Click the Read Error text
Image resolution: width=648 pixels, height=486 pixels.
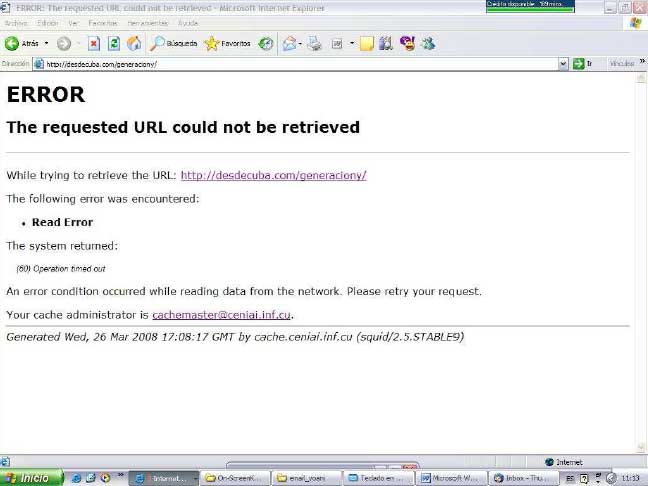click(x=62, y=222)
